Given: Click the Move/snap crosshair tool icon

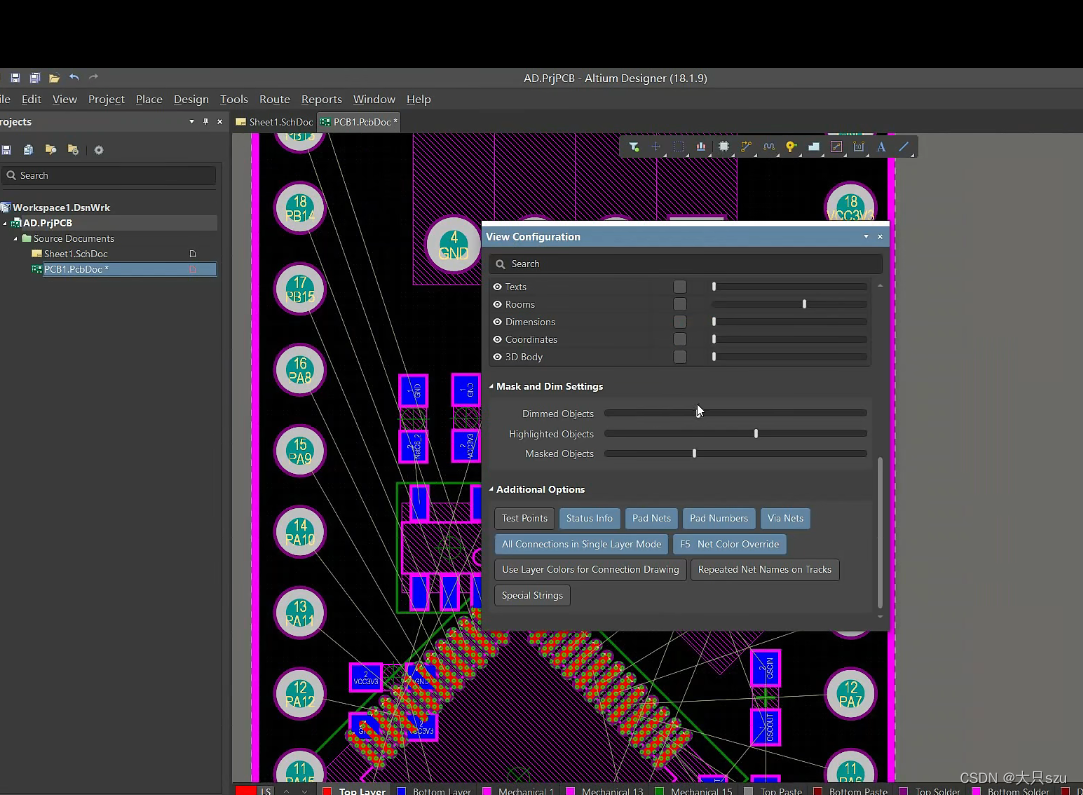Looking at the screenshot, I should point(655,146).
